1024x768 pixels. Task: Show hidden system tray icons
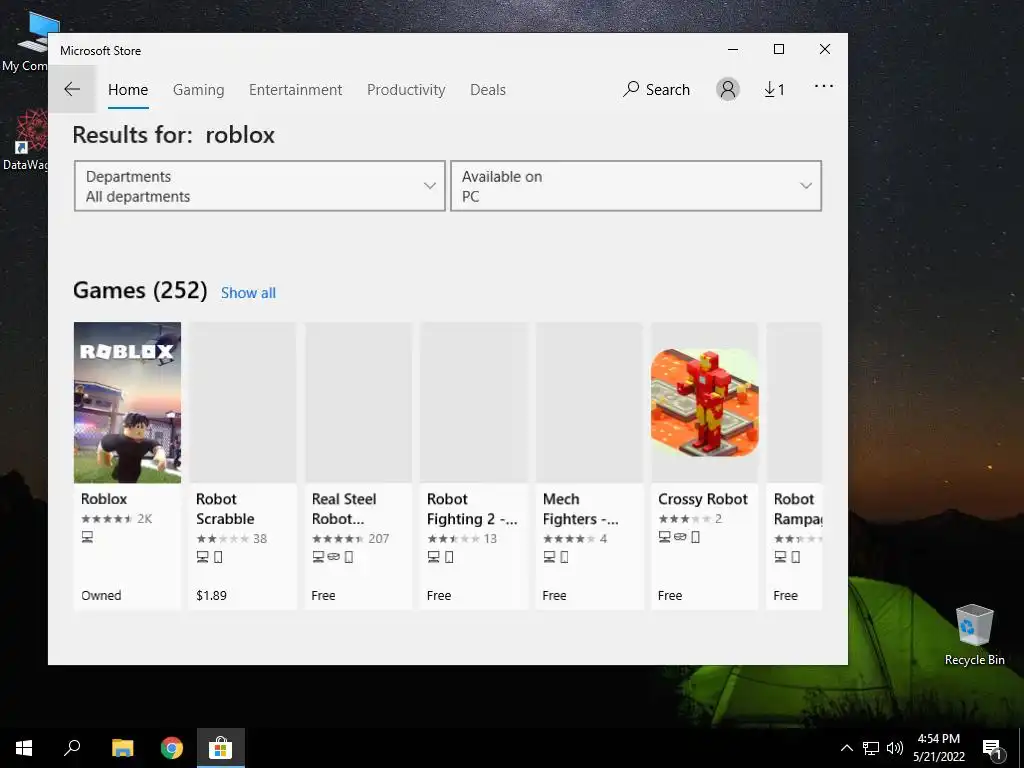[x=846, y=748]
